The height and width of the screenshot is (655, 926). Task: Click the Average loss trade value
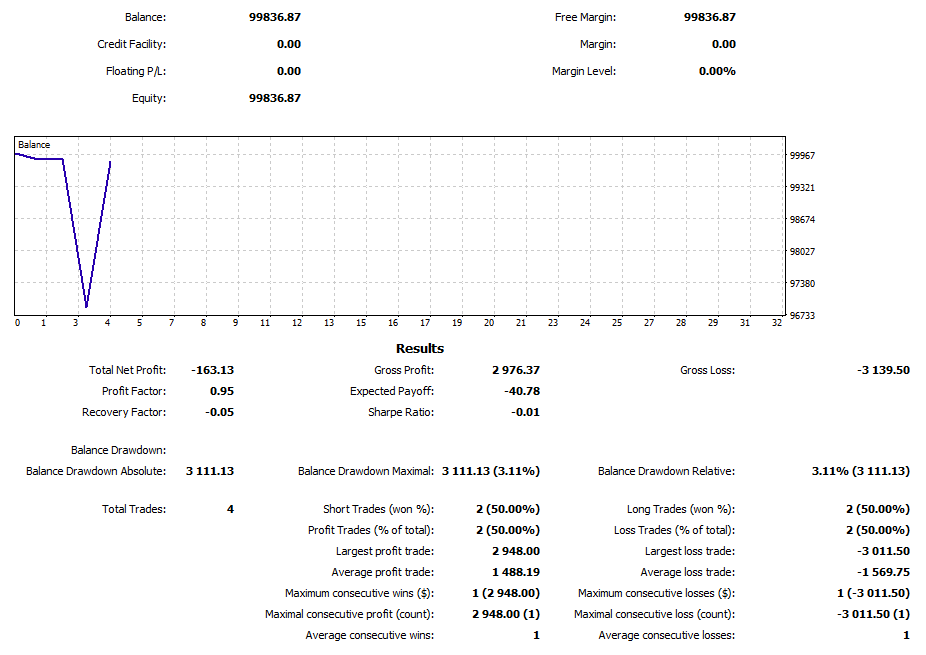click(883, 572)
